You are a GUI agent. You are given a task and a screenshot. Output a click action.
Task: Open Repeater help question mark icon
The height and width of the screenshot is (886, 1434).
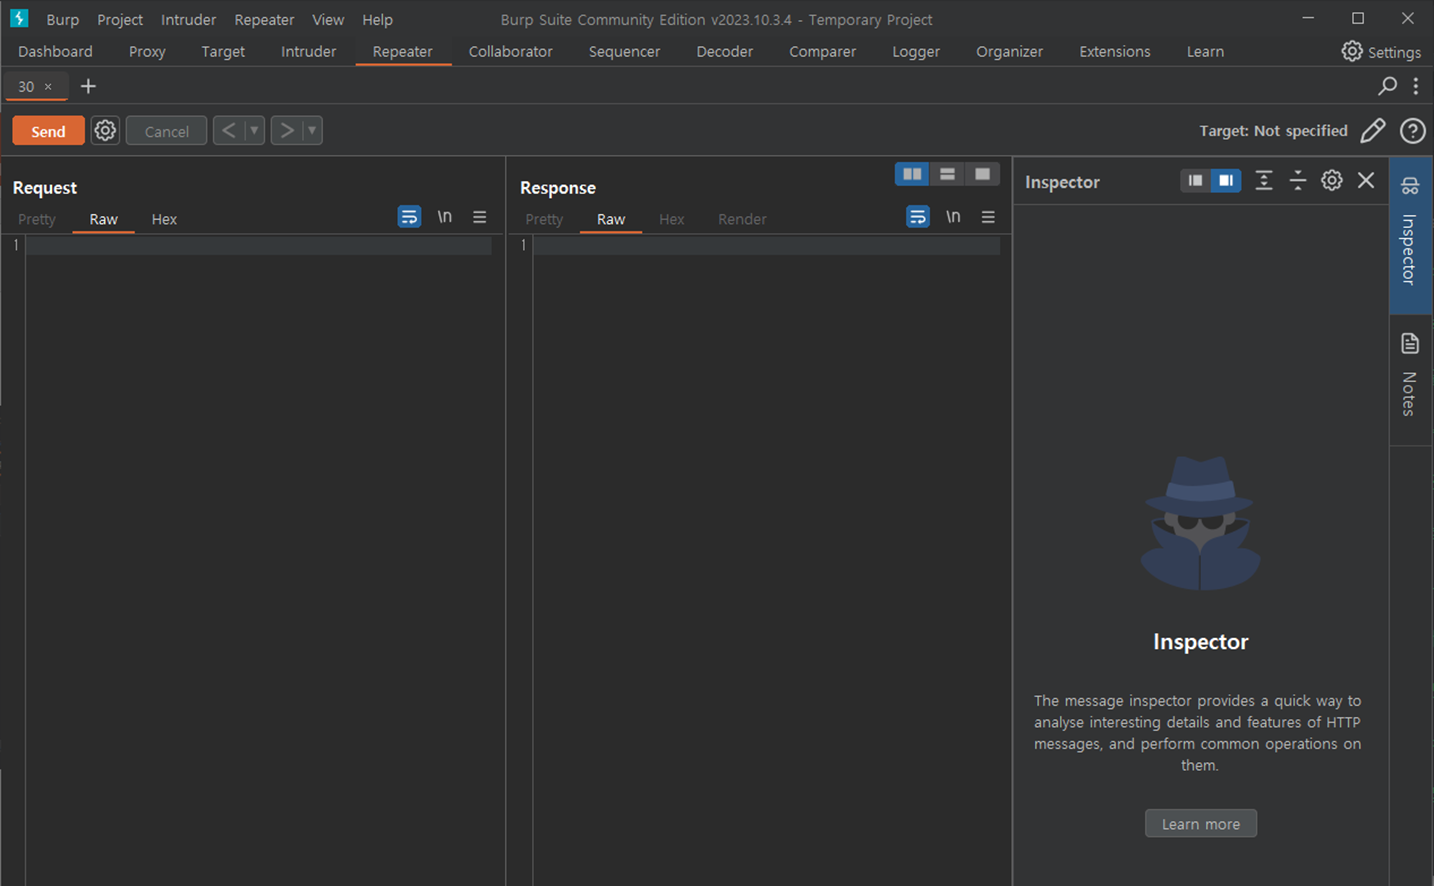pyautogui.click(x=1412, y=130)
